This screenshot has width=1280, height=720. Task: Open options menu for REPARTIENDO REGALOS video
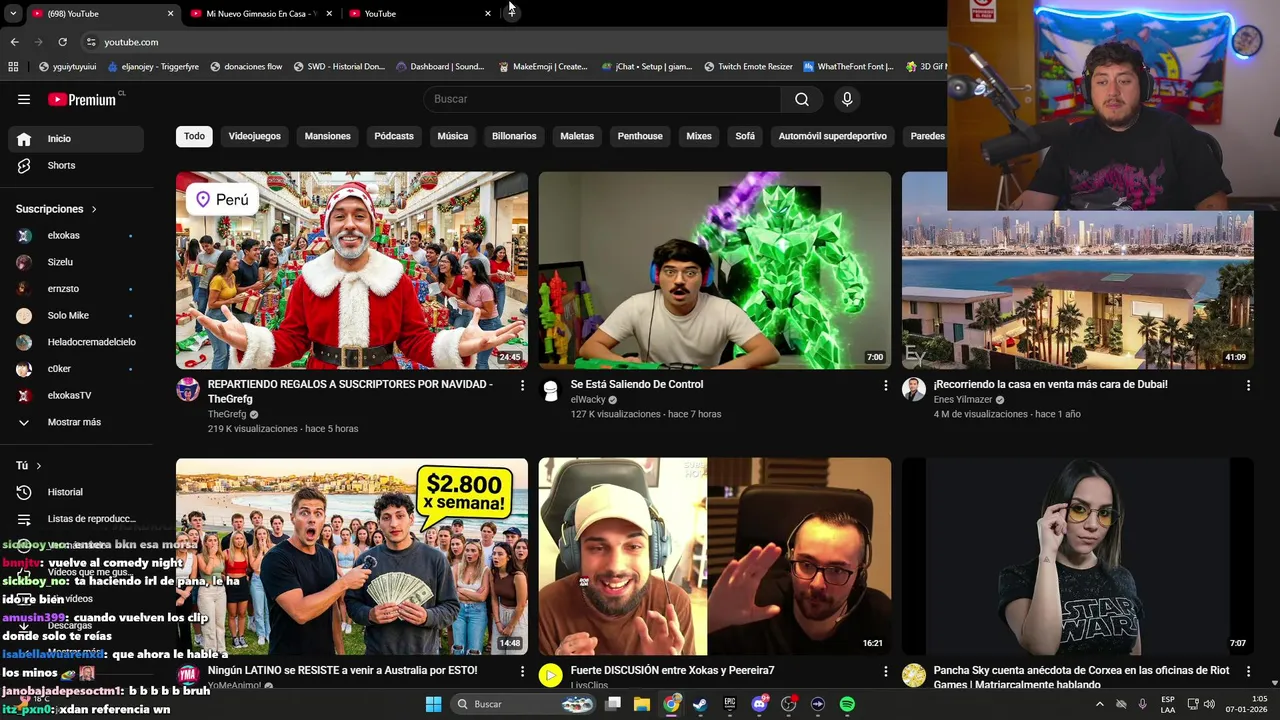[x=522, y=385]
